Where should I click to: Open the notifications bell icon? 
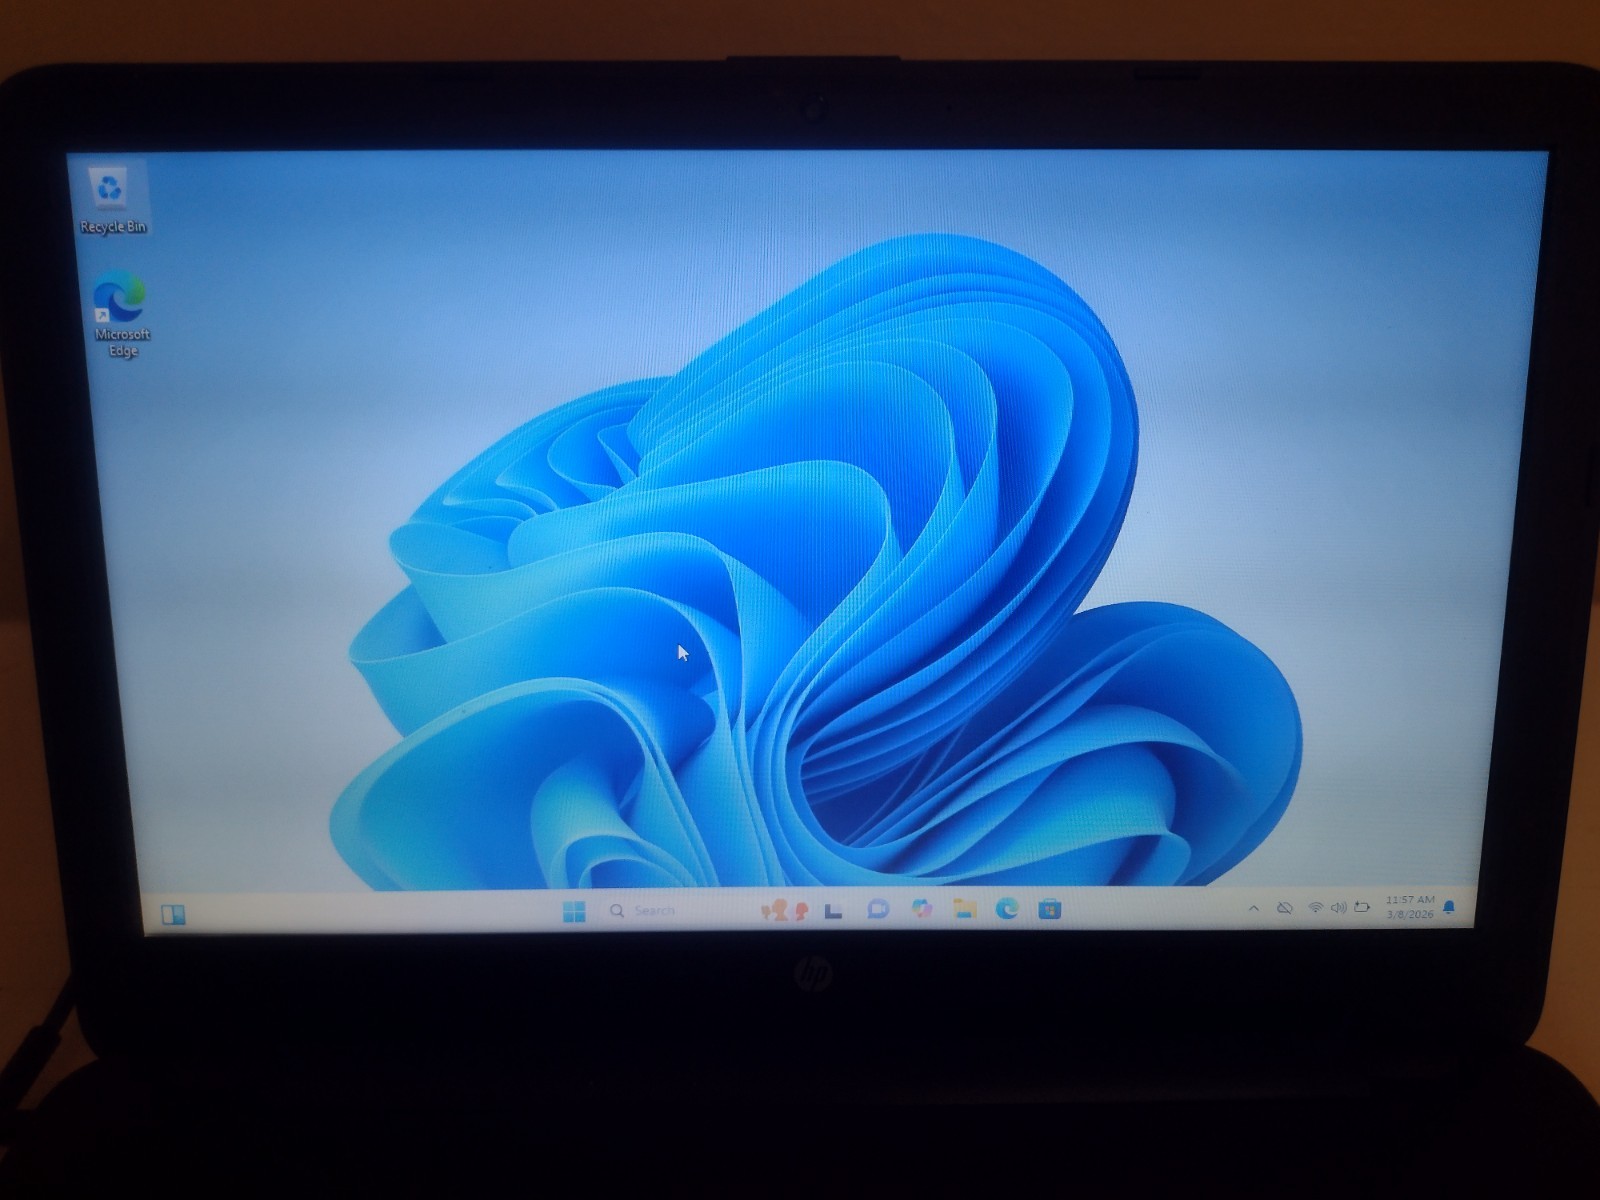tap(1449, 908)
